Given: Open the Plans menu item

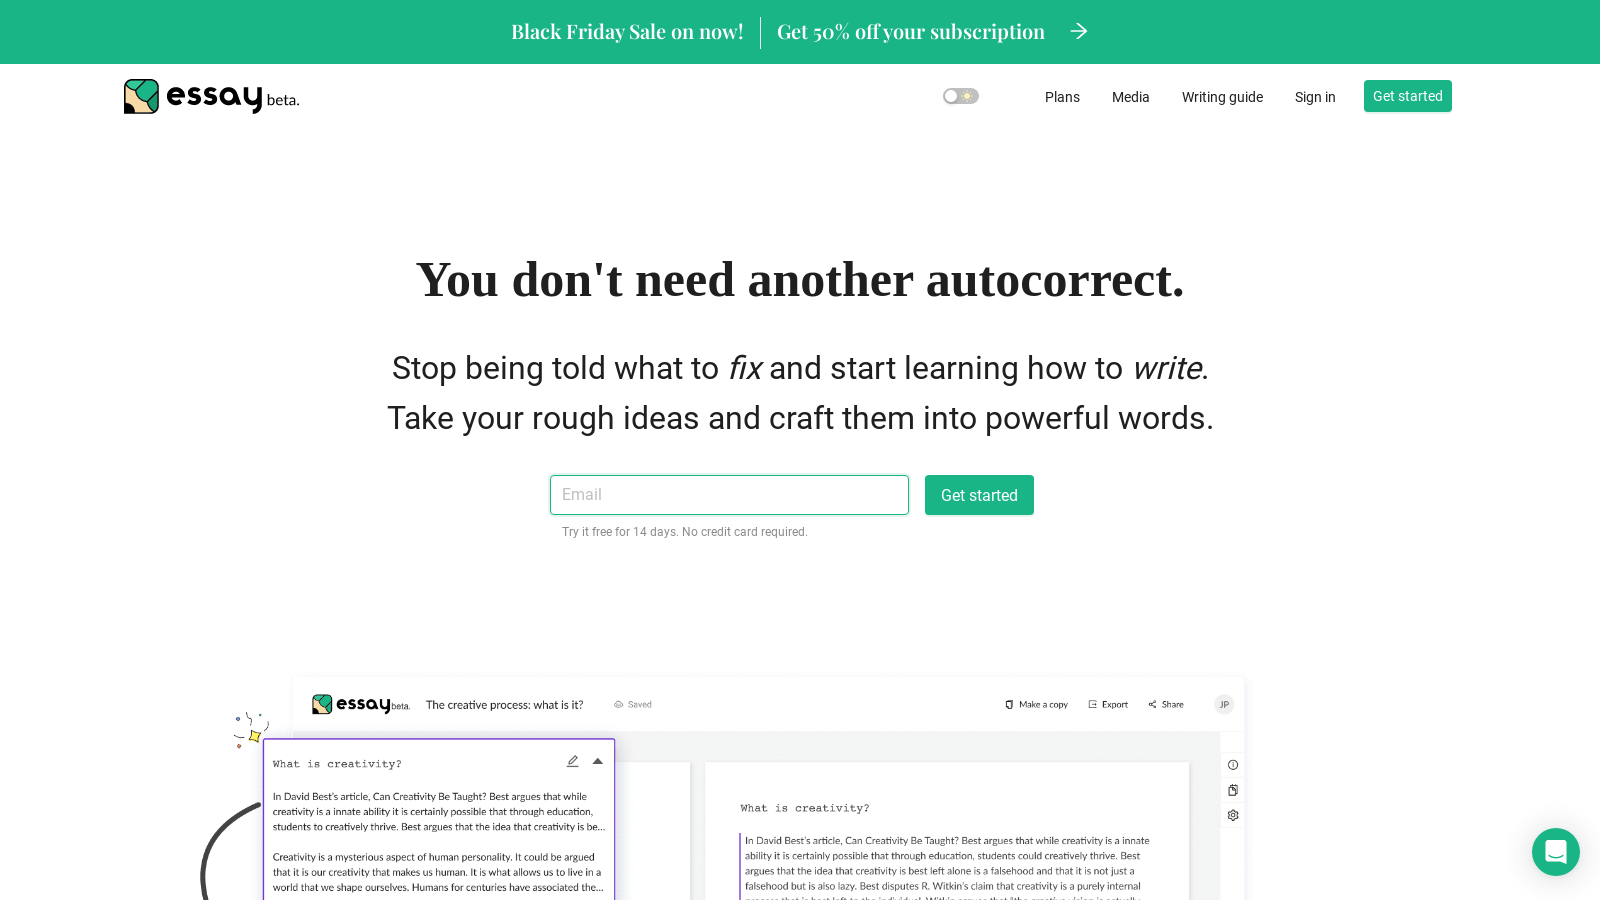Looking at the screenshot, I should (1062, 97).
